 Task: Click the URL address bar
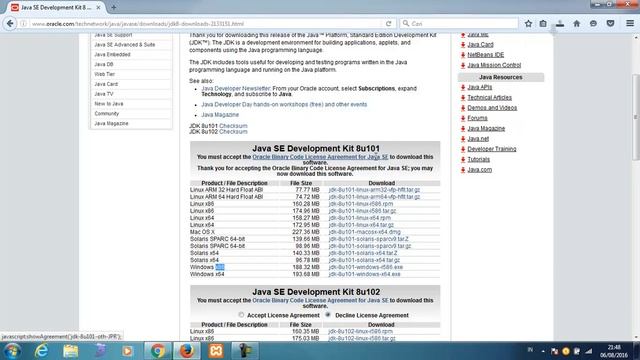coord(206,24)
